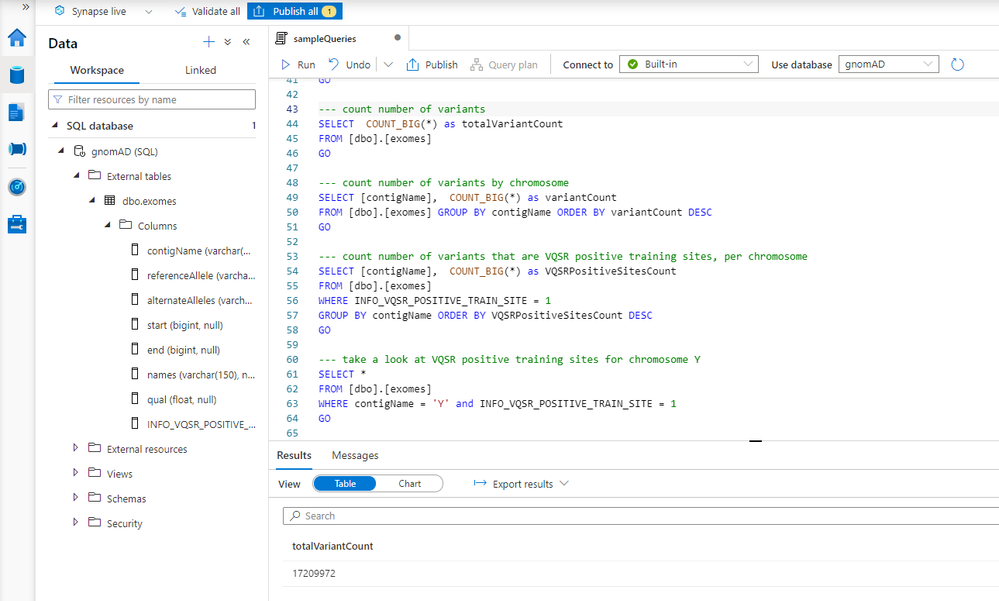Open the Monitor hub icon
Screen dimensions: 999x601
(x=17, y=187)
